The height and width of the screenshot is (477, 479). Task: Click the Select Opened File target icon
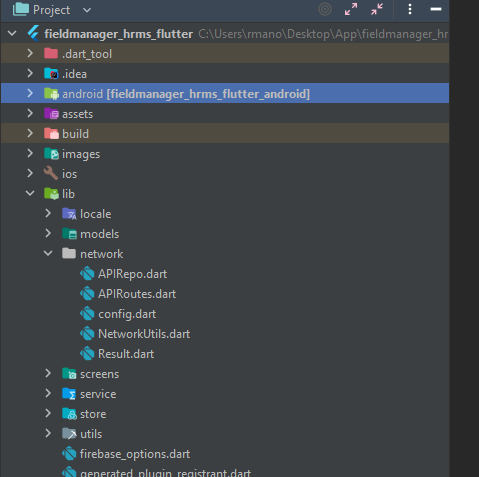325,9
